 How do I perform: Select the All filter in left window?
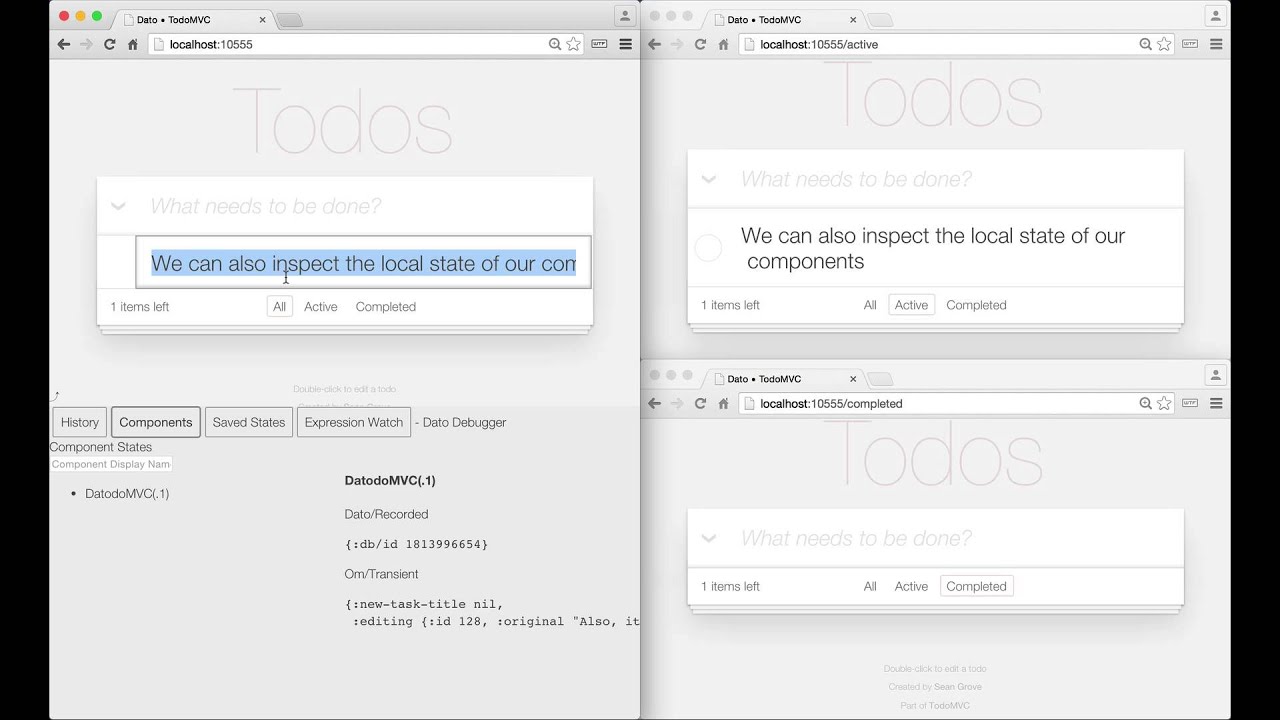point(279,307)
